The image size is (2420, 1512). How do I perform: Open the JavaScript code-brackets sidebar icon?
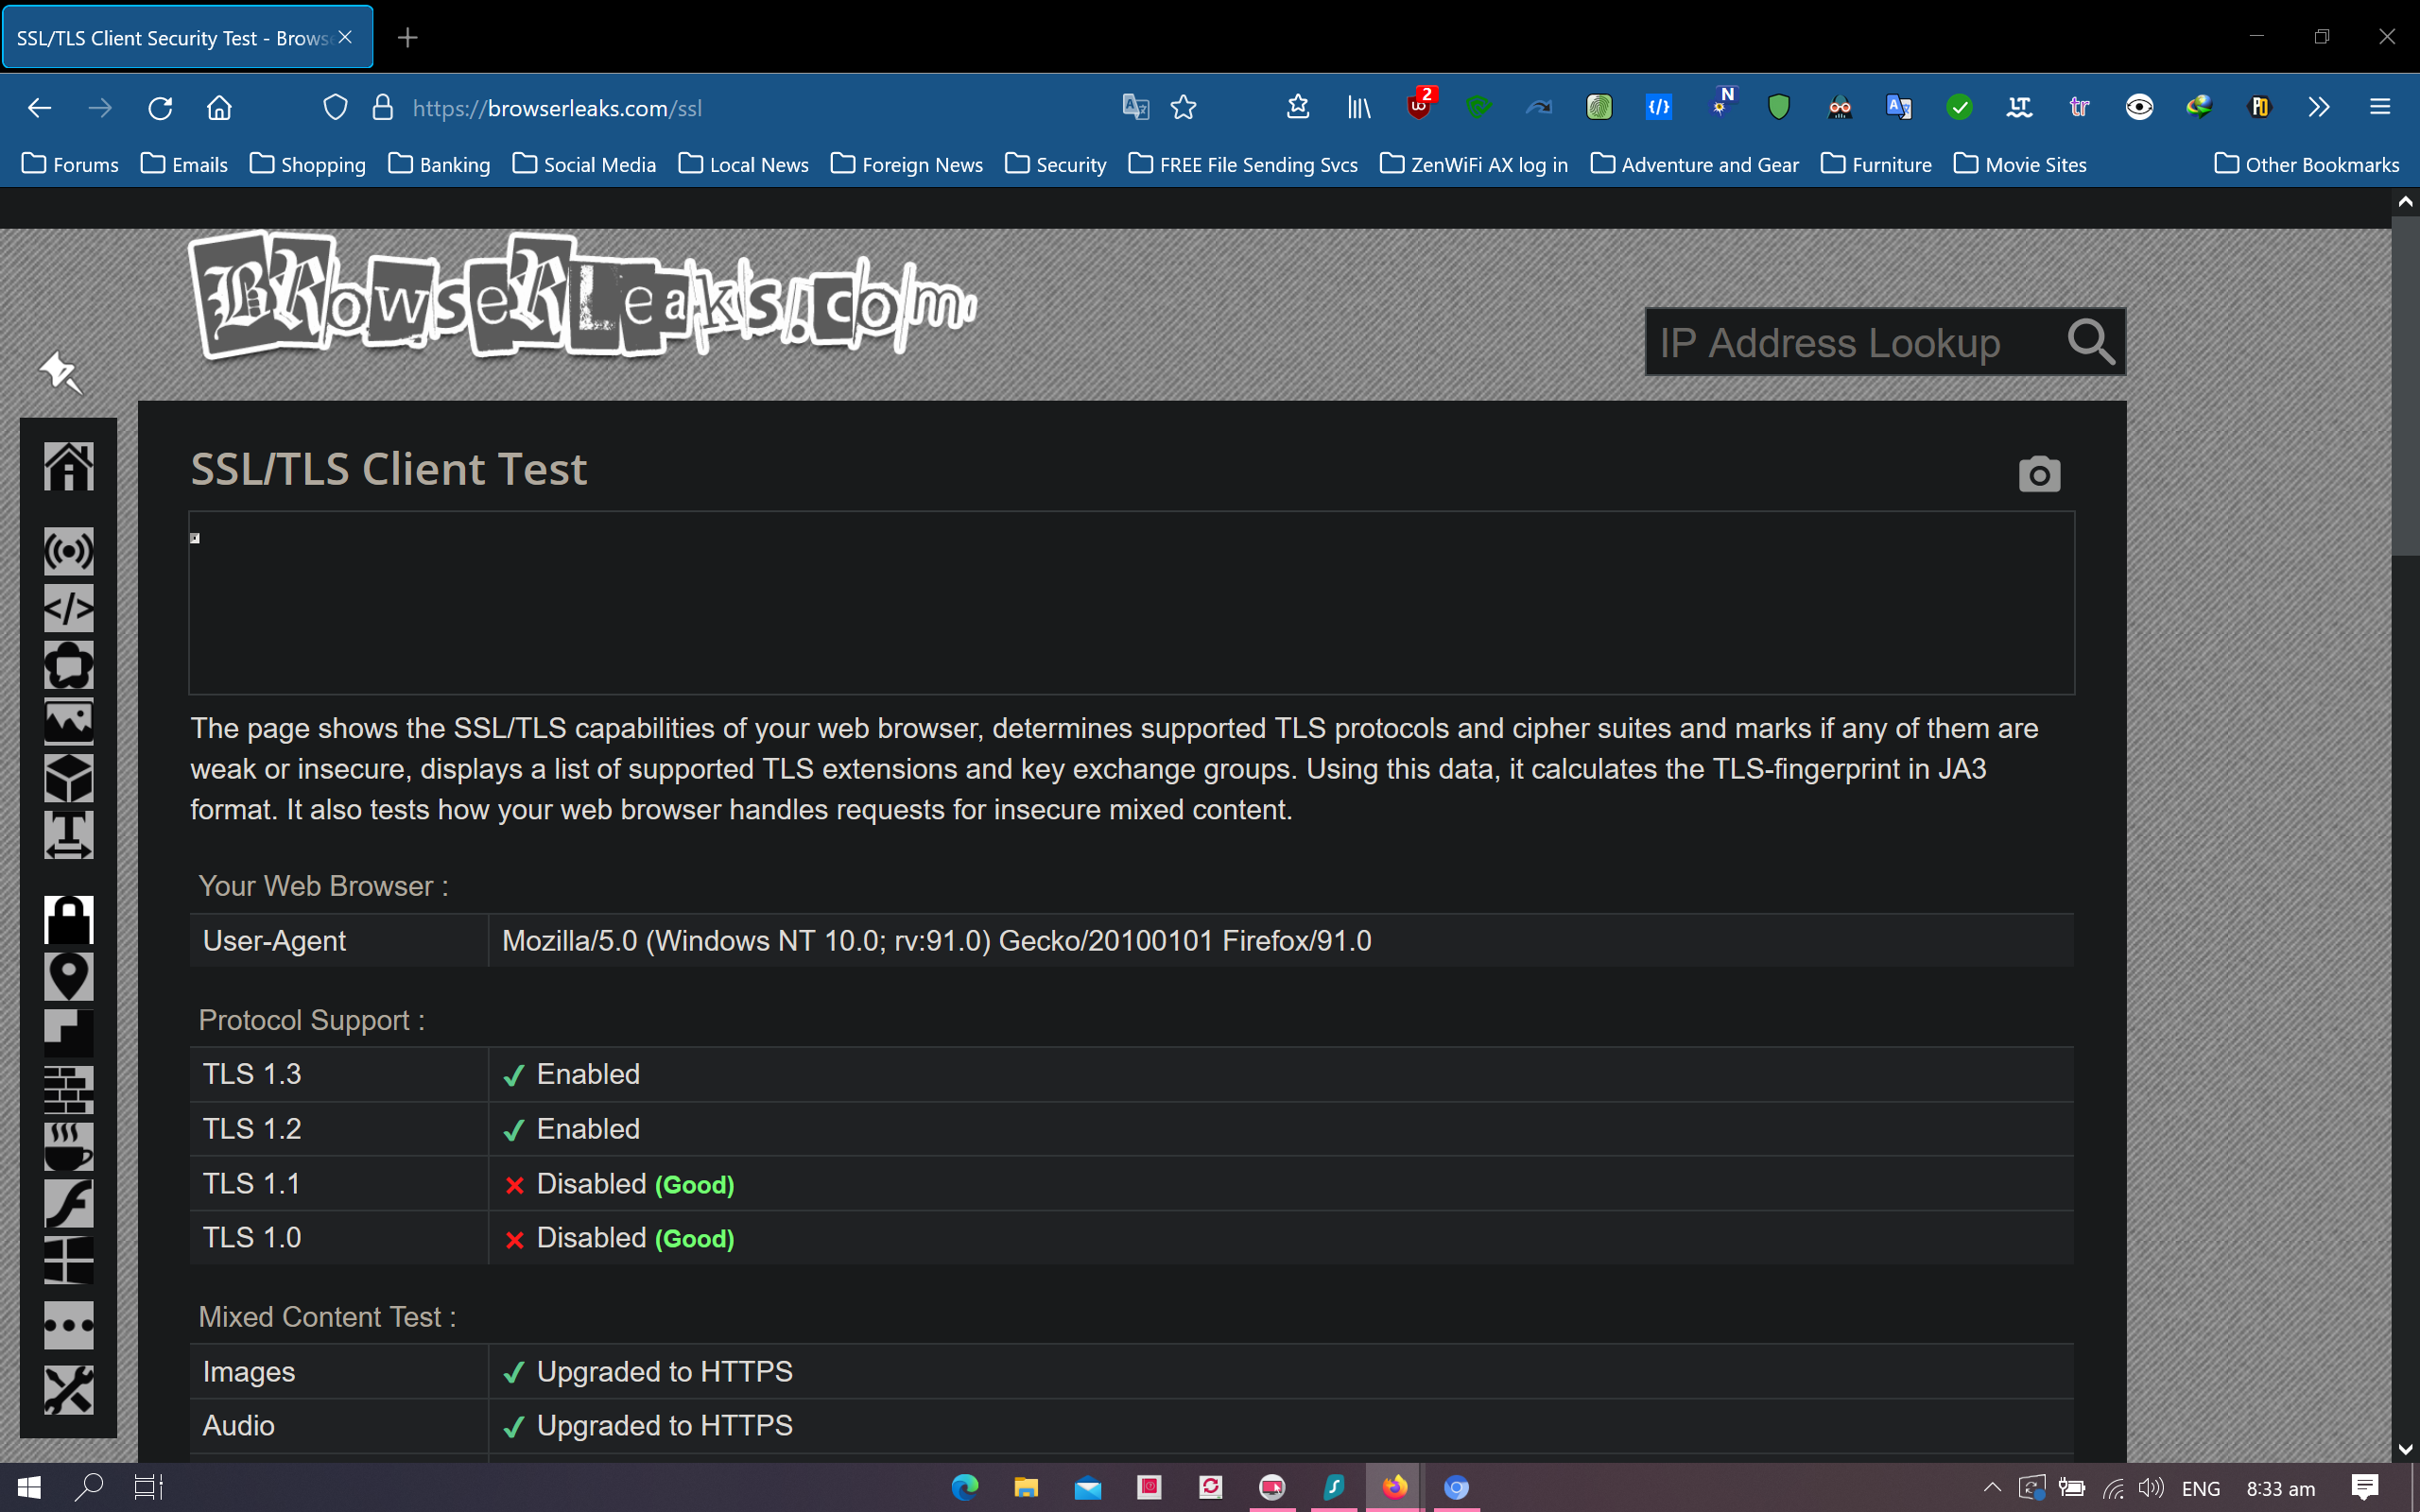(x=68, y=608)
